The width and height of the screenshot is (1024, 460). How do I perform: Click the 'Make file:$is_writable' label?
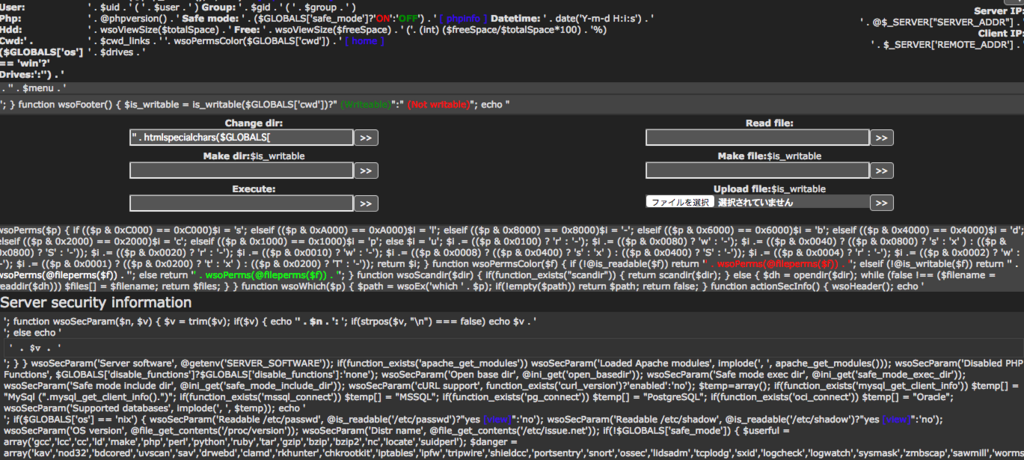tap(769, 156)
